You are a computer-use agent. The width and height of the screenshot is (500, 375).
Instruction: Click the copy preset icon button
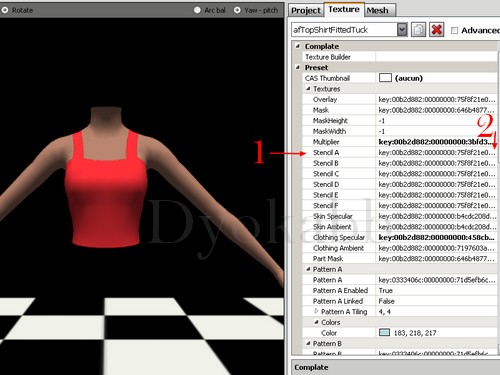[418, 30]
